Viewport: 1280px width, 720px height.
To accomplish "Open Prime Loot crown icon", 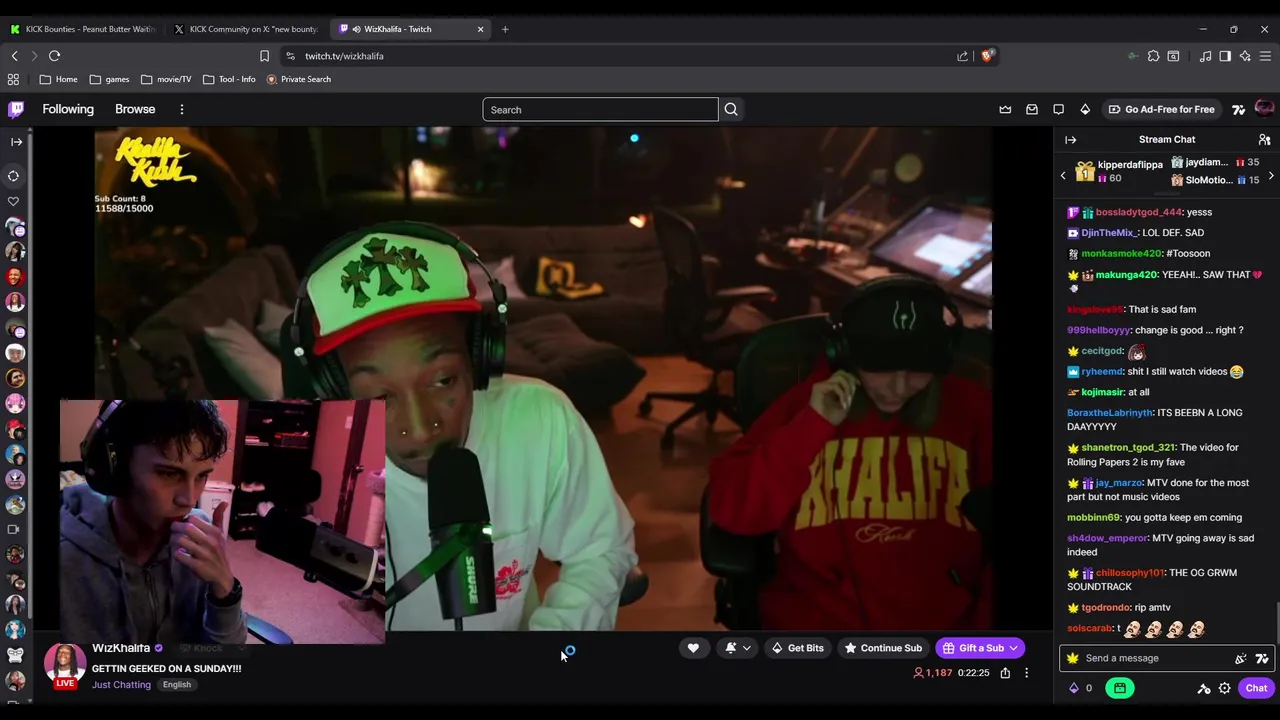I will coord(1005,109).
